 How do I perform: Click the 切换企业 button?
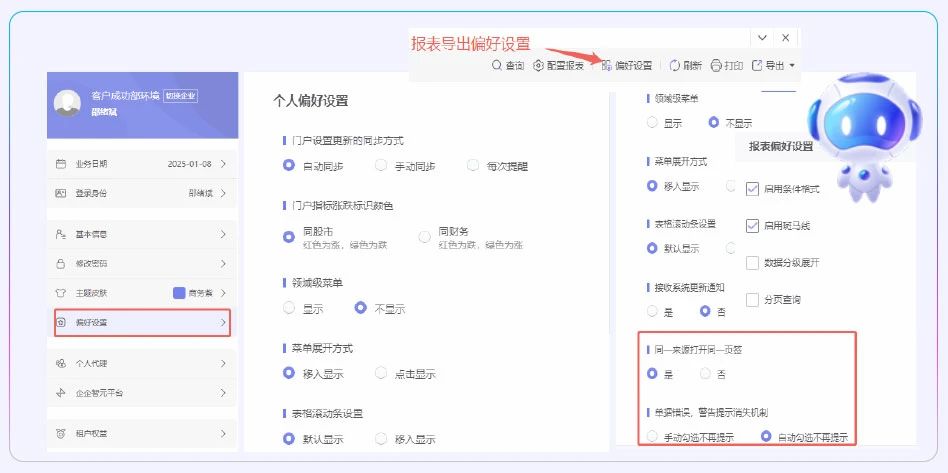(181, 96)
